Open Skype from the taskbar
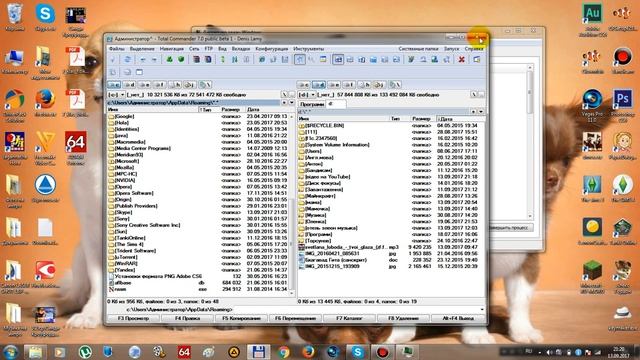This screenshot has width=640, height=360. tap(358, 352)
